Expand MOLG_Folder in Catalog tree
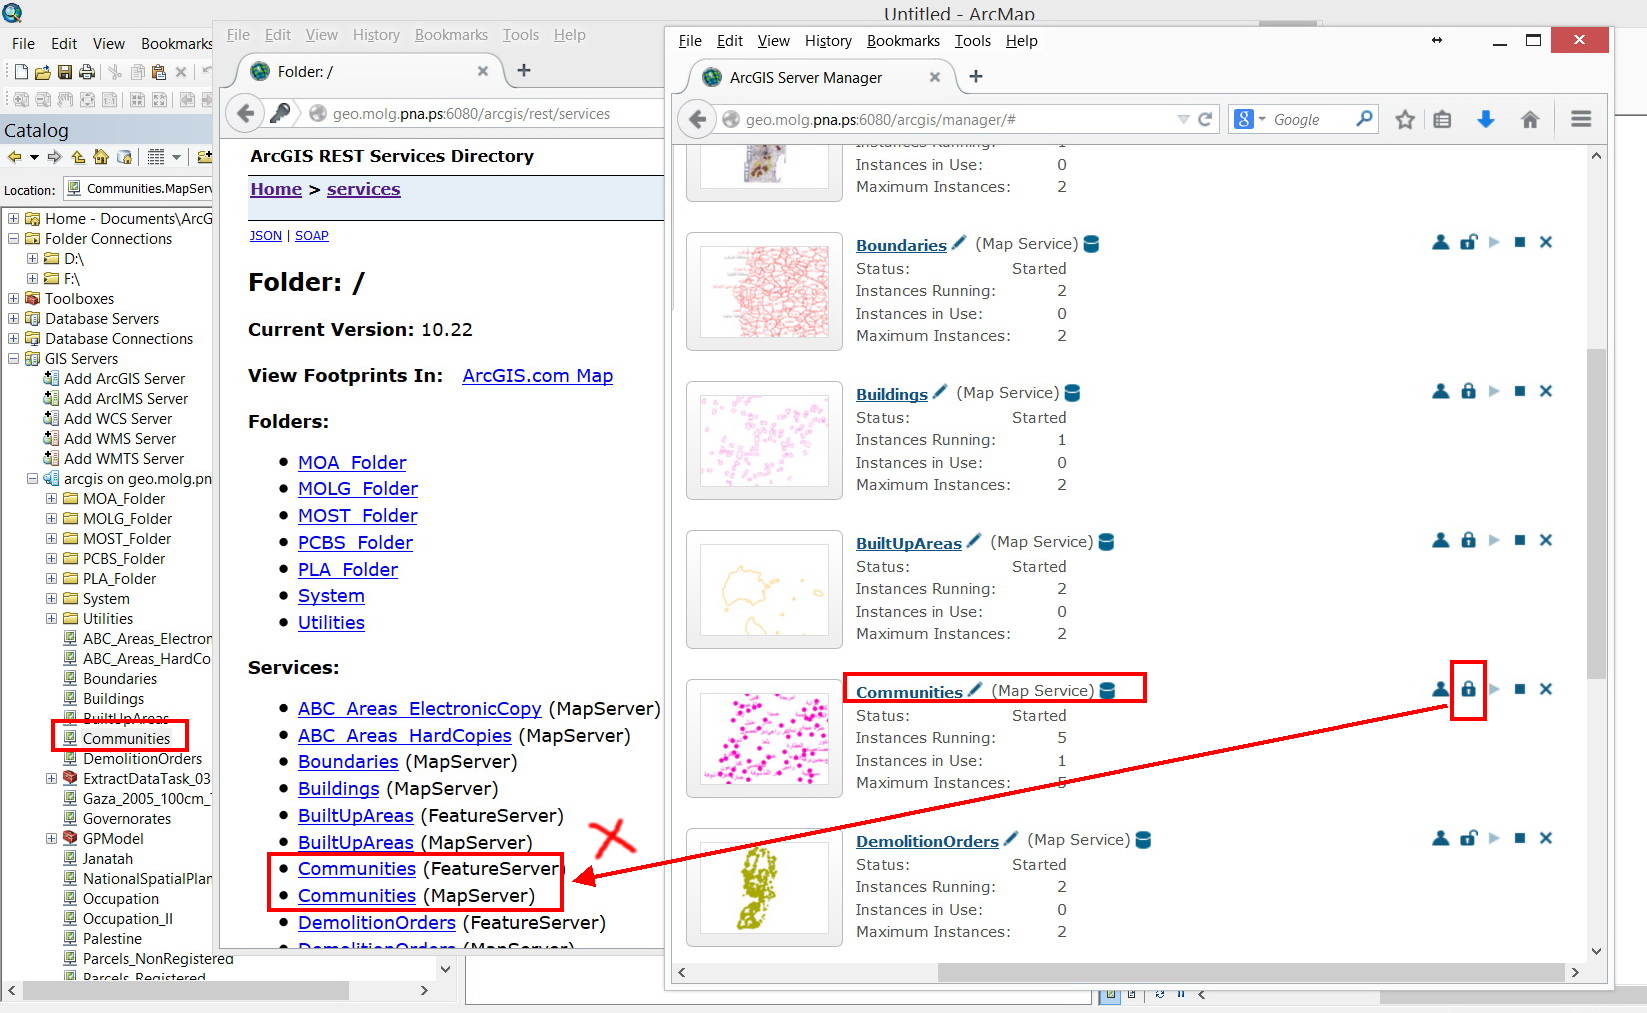Image resolution: width=1647 pixels, height=1013 pixels. [x=51, y=518]
